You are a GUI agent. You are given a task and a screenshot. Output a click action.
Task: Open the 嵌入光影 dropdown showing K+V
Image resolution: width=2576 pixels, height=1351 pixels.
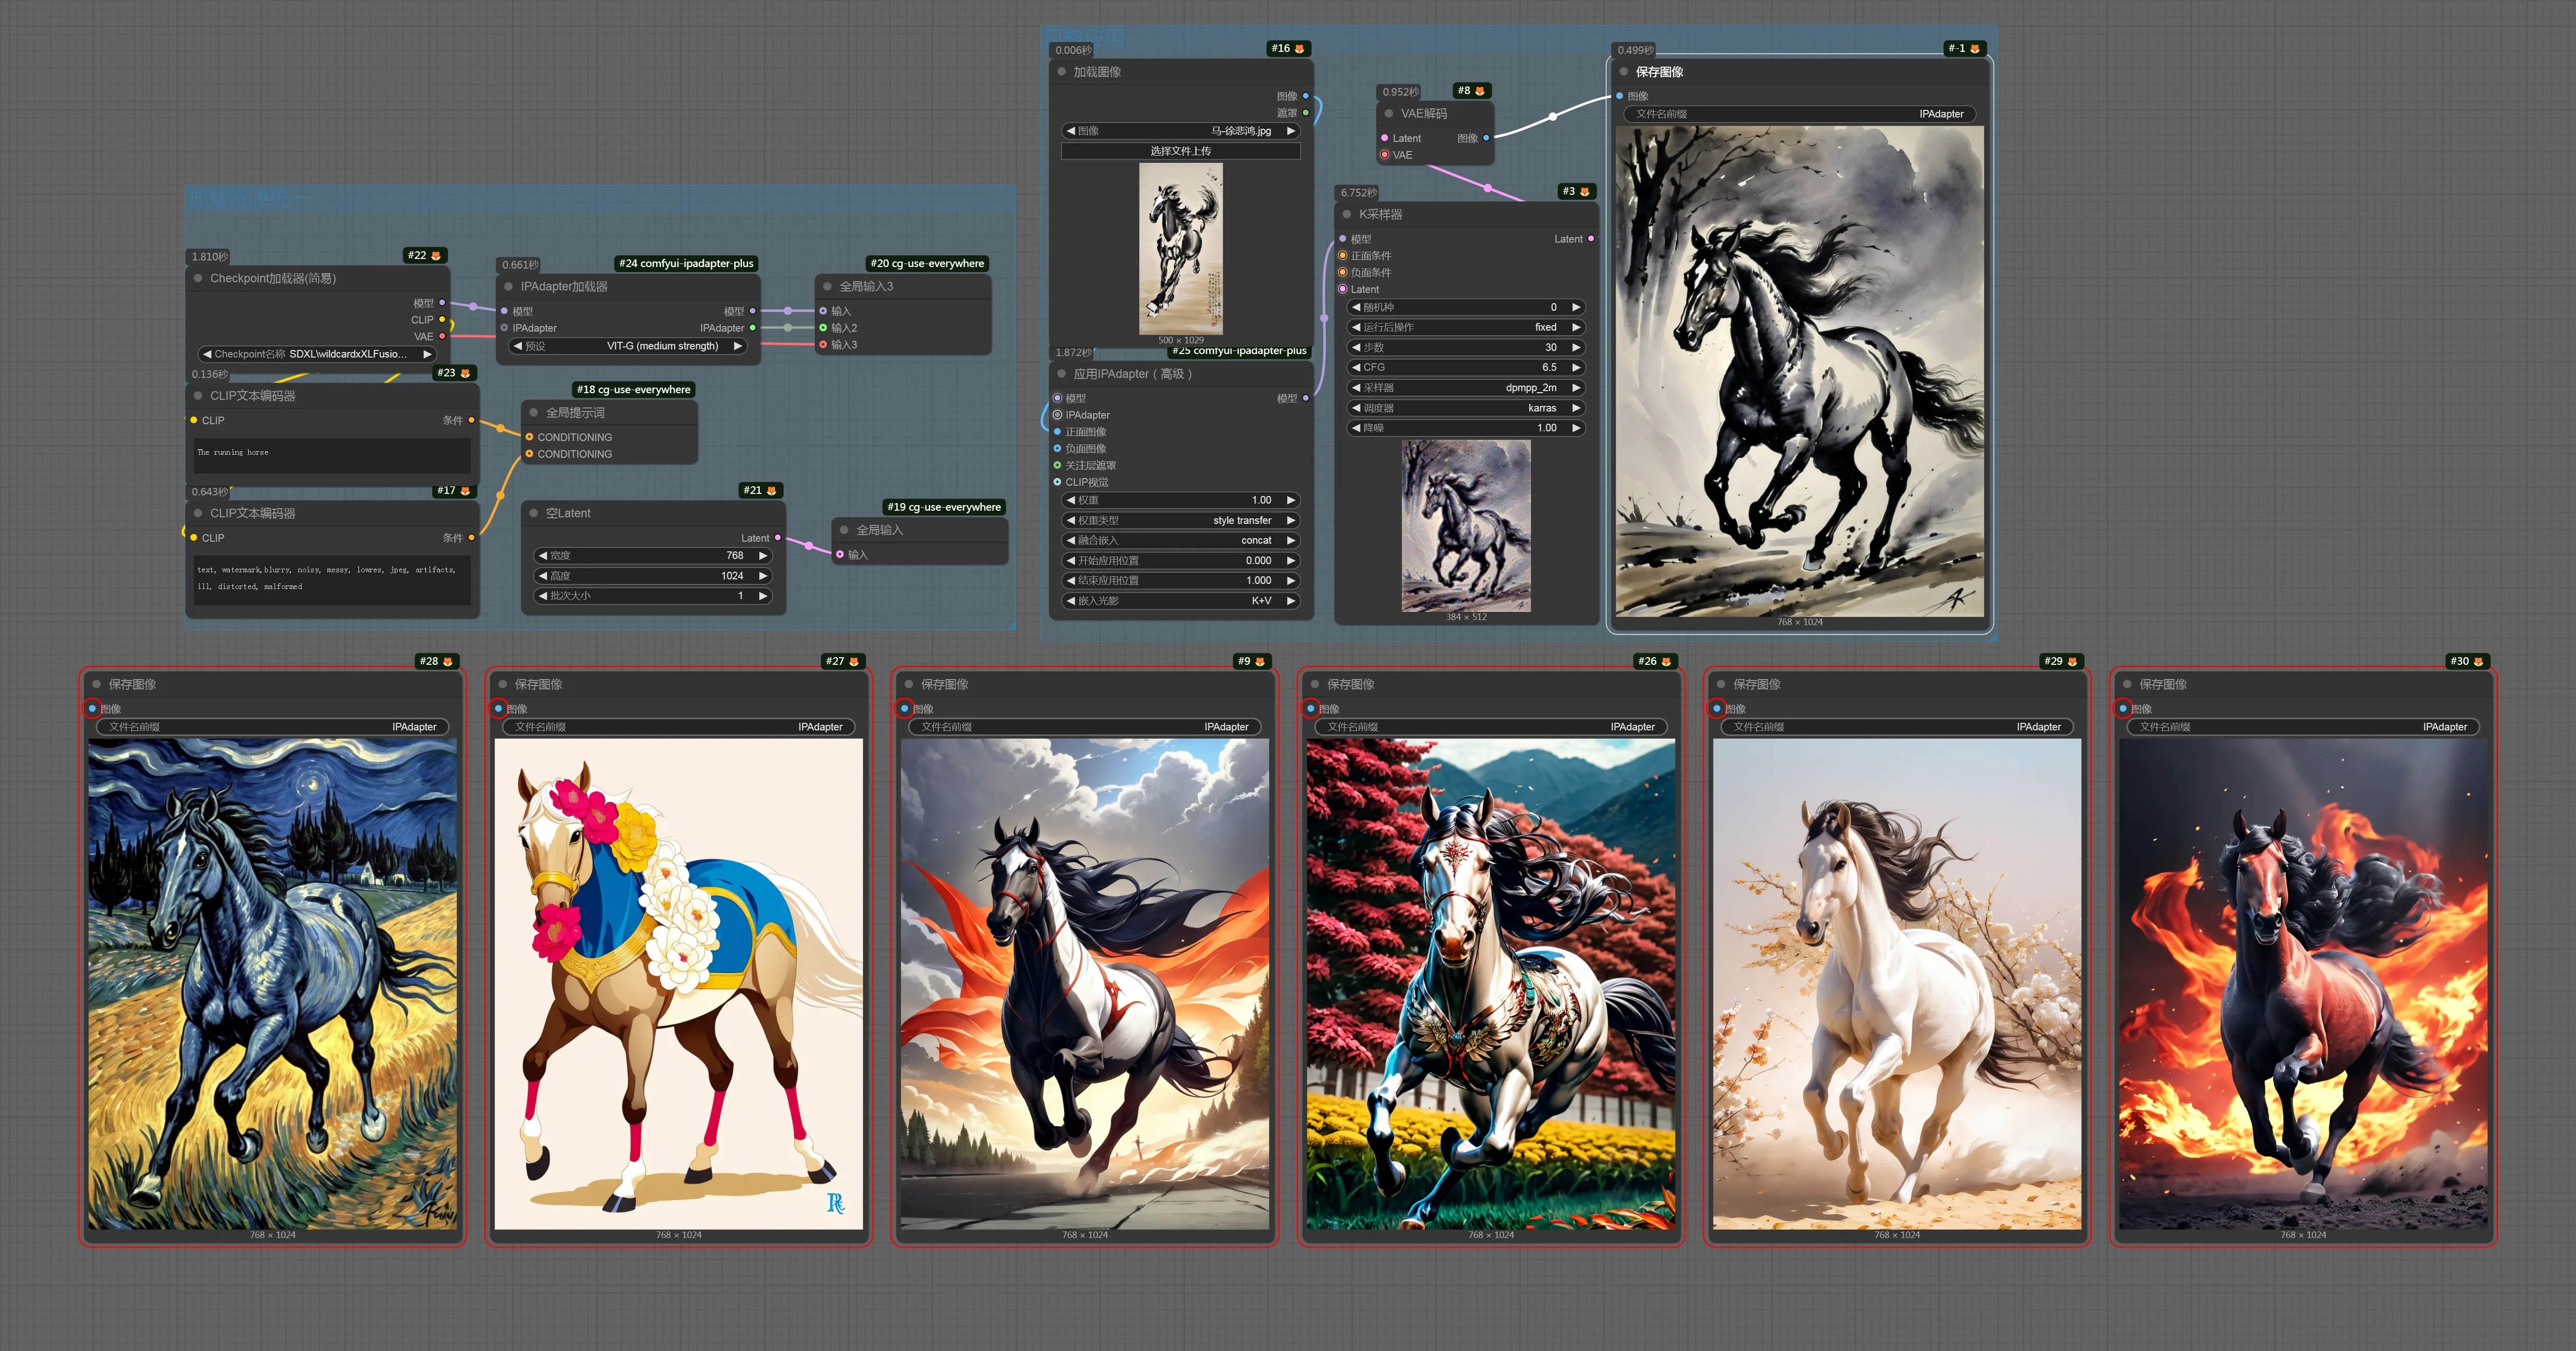(1181, 601)
